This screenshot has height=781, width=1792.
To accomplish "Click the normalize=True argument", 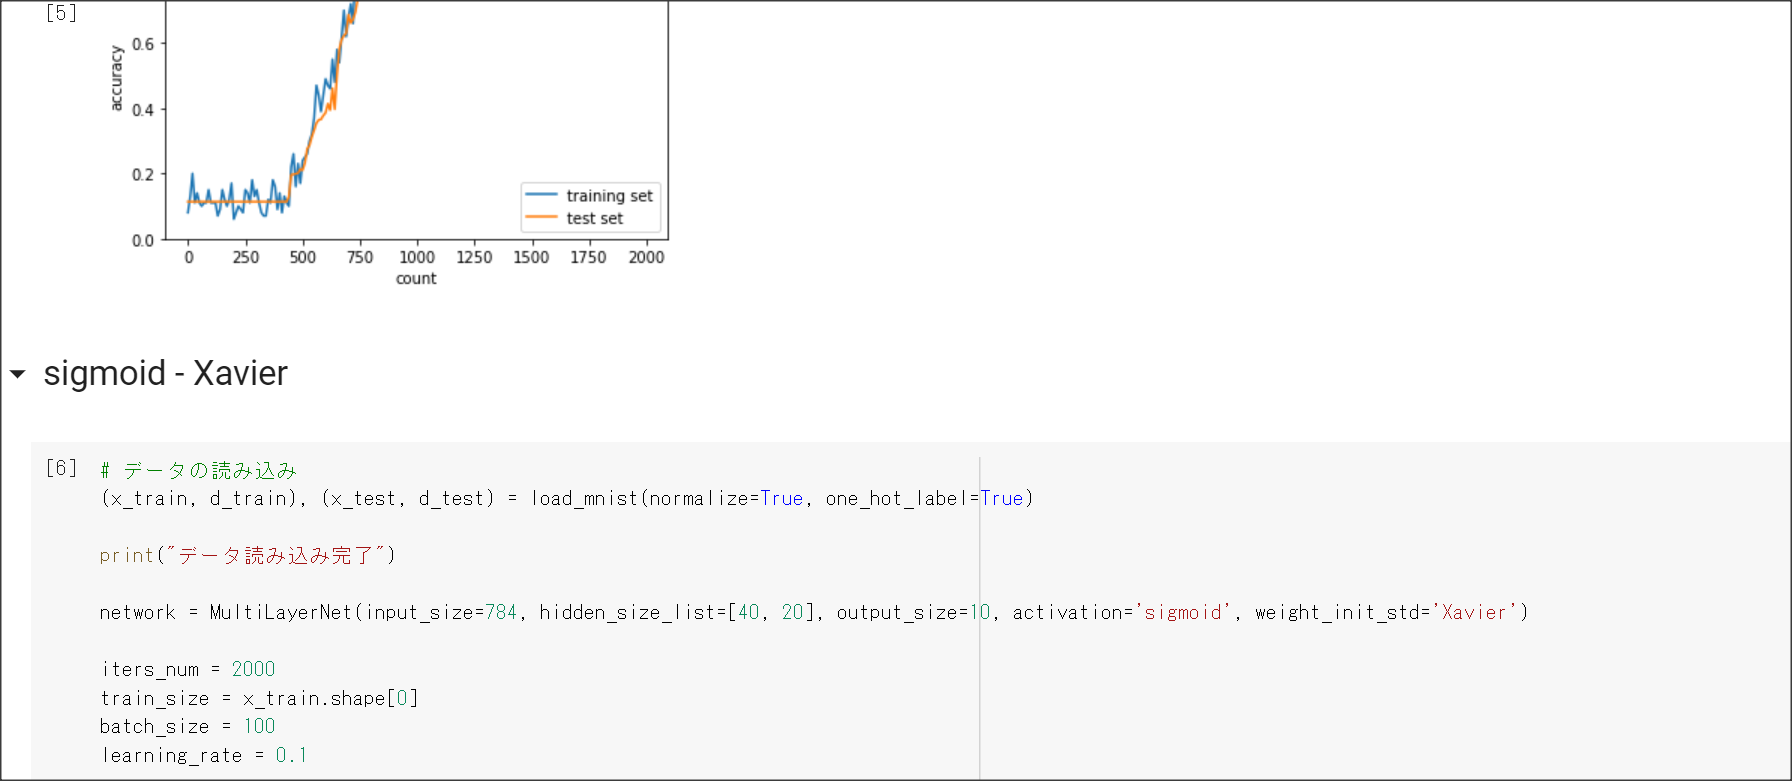I will point(726,498).
